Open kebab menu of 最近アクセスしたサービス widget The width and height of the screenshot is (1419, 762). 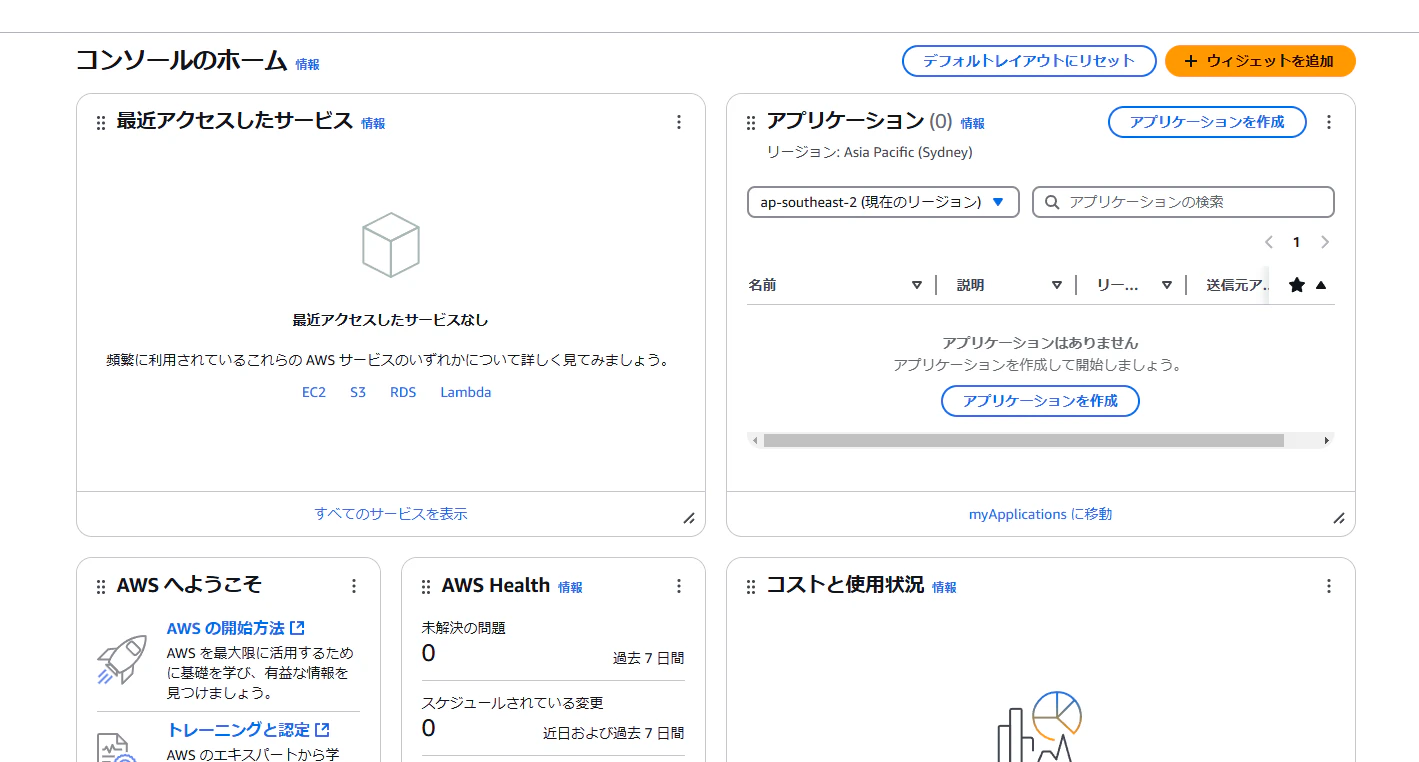[679, 122]
